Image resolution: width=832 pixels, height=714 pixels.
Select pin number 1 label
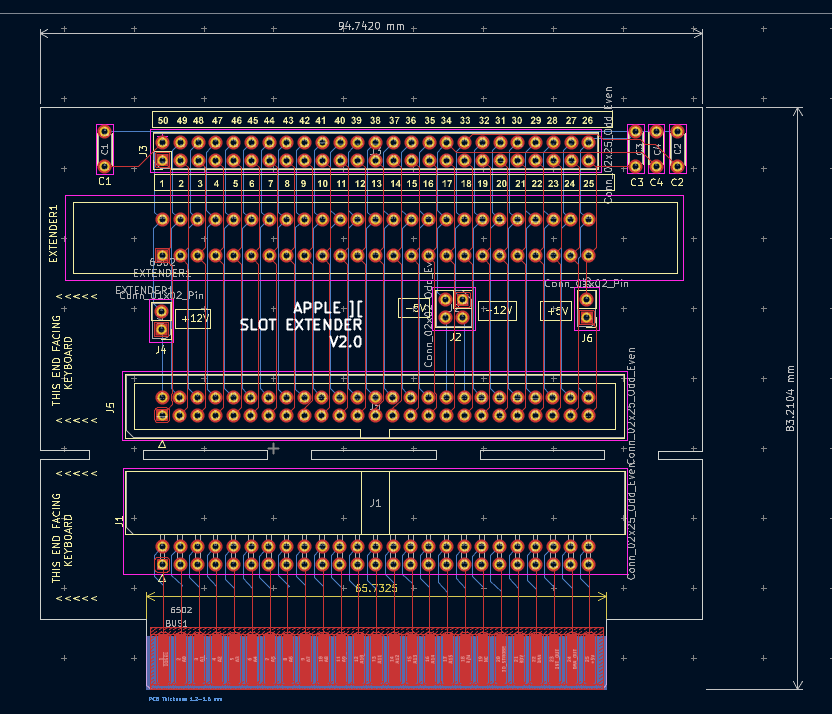pyautogui.click(x=162, y=184)
